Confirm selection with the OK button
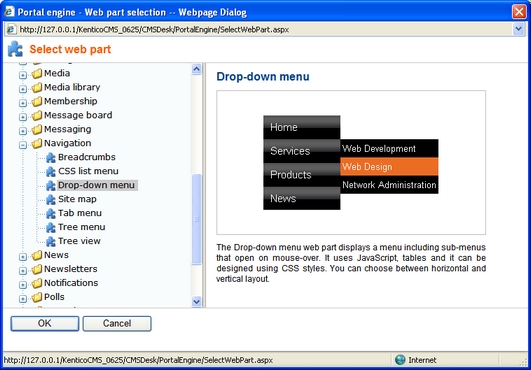531x370 pixels. point(45,323)
